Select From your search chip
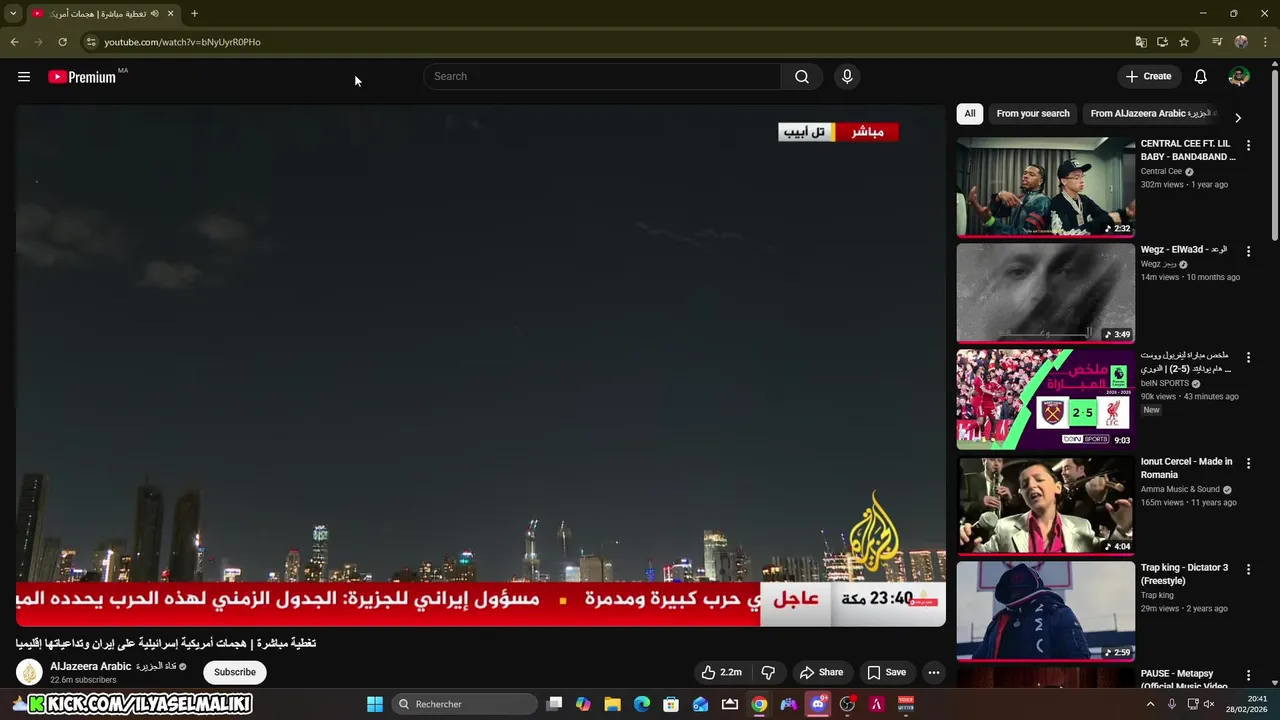 click(x=1033, y=113)
